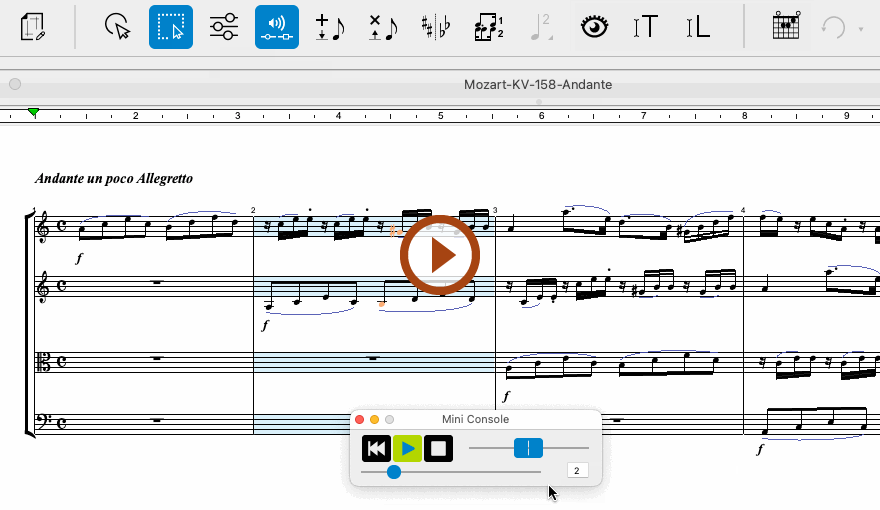Screen dimensions: 880x510
Task: Click the alto clef on viola staff
Action: pyautogui.click(x=43, y=362)
